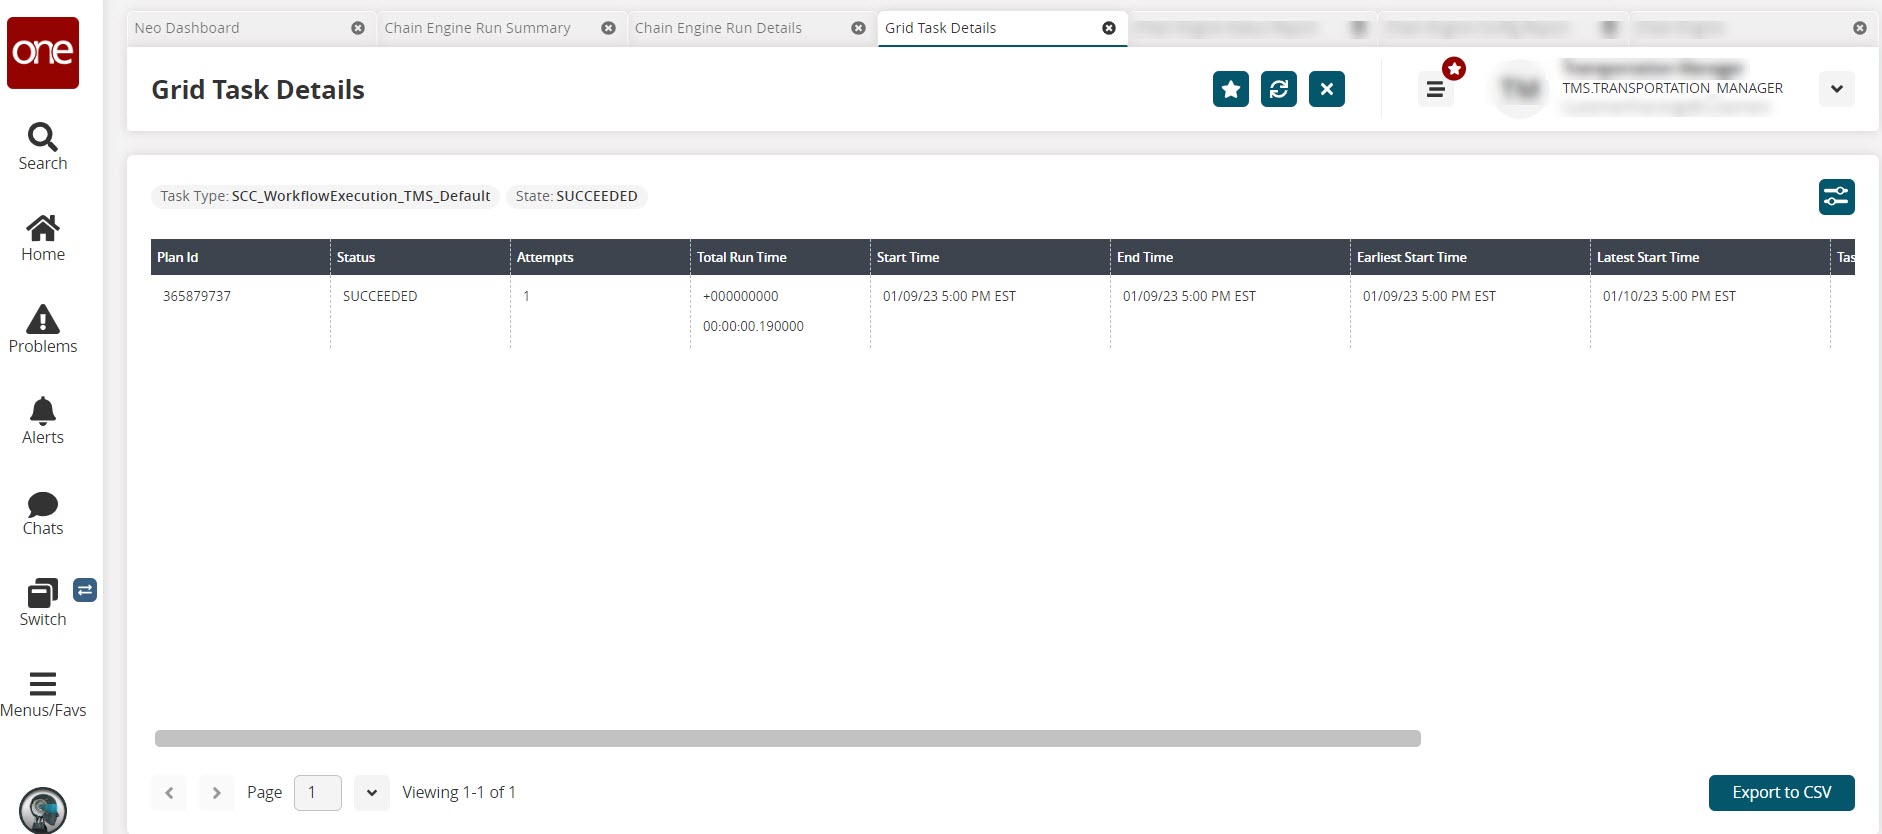Close the last blurred tab at far right
The image size is (1882, 834).
pos(1860,28)
